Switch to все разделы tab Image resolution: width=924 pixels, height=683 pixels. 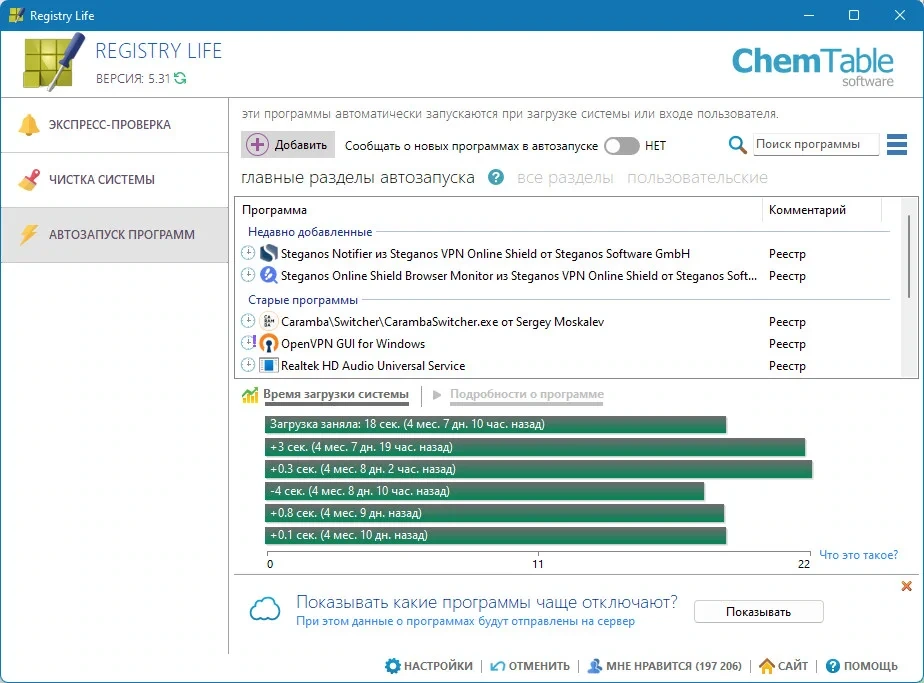tap(565, 177)
